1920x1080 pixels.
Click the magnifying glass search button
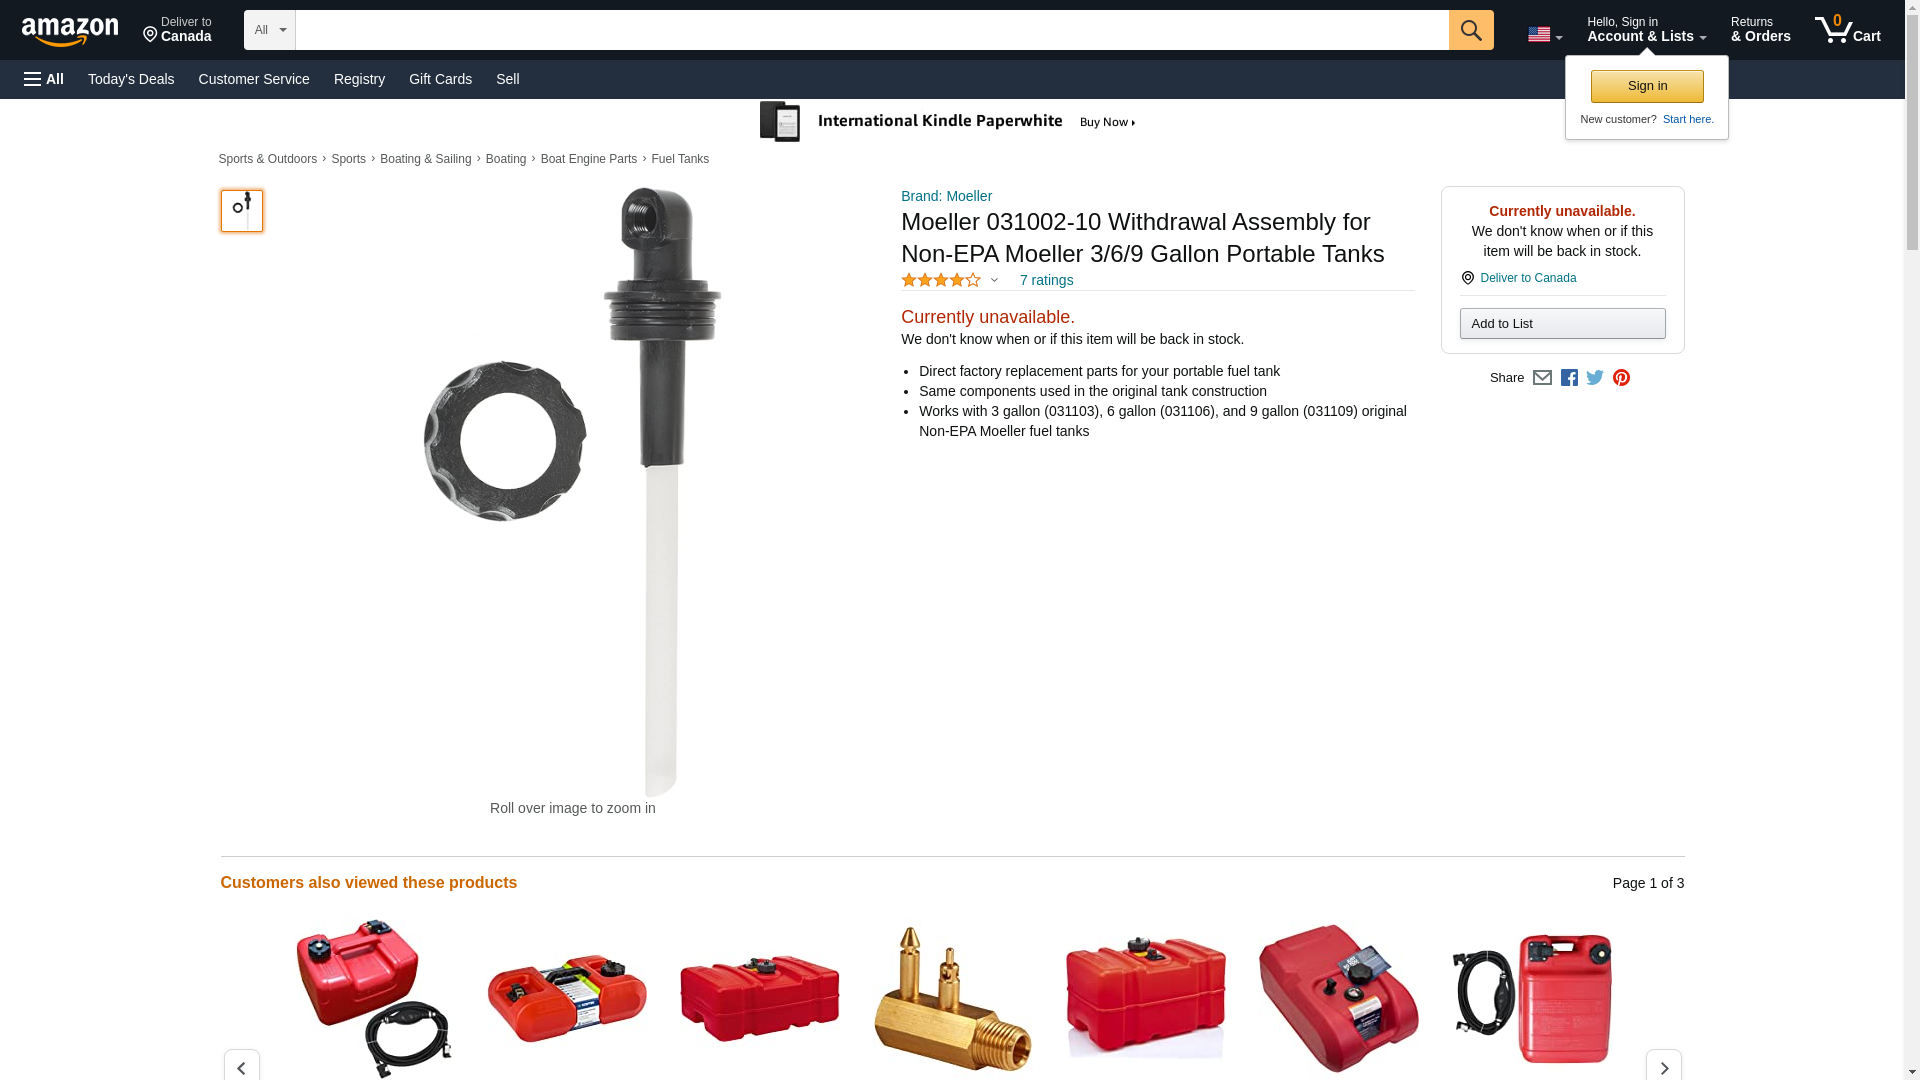click(1471, 30)
